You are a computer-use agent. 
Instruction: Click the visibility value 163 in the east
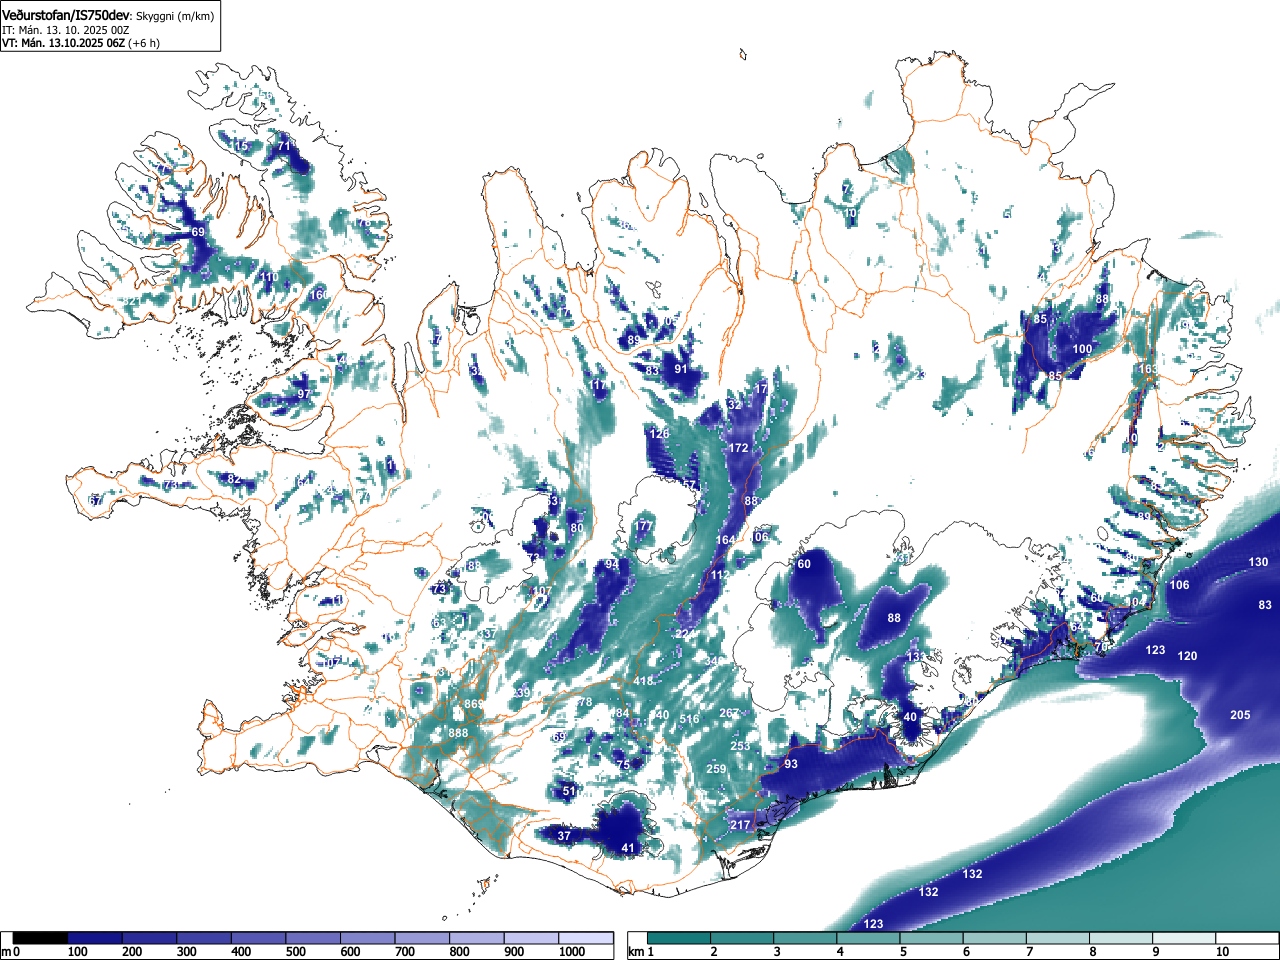point(1148,369)
